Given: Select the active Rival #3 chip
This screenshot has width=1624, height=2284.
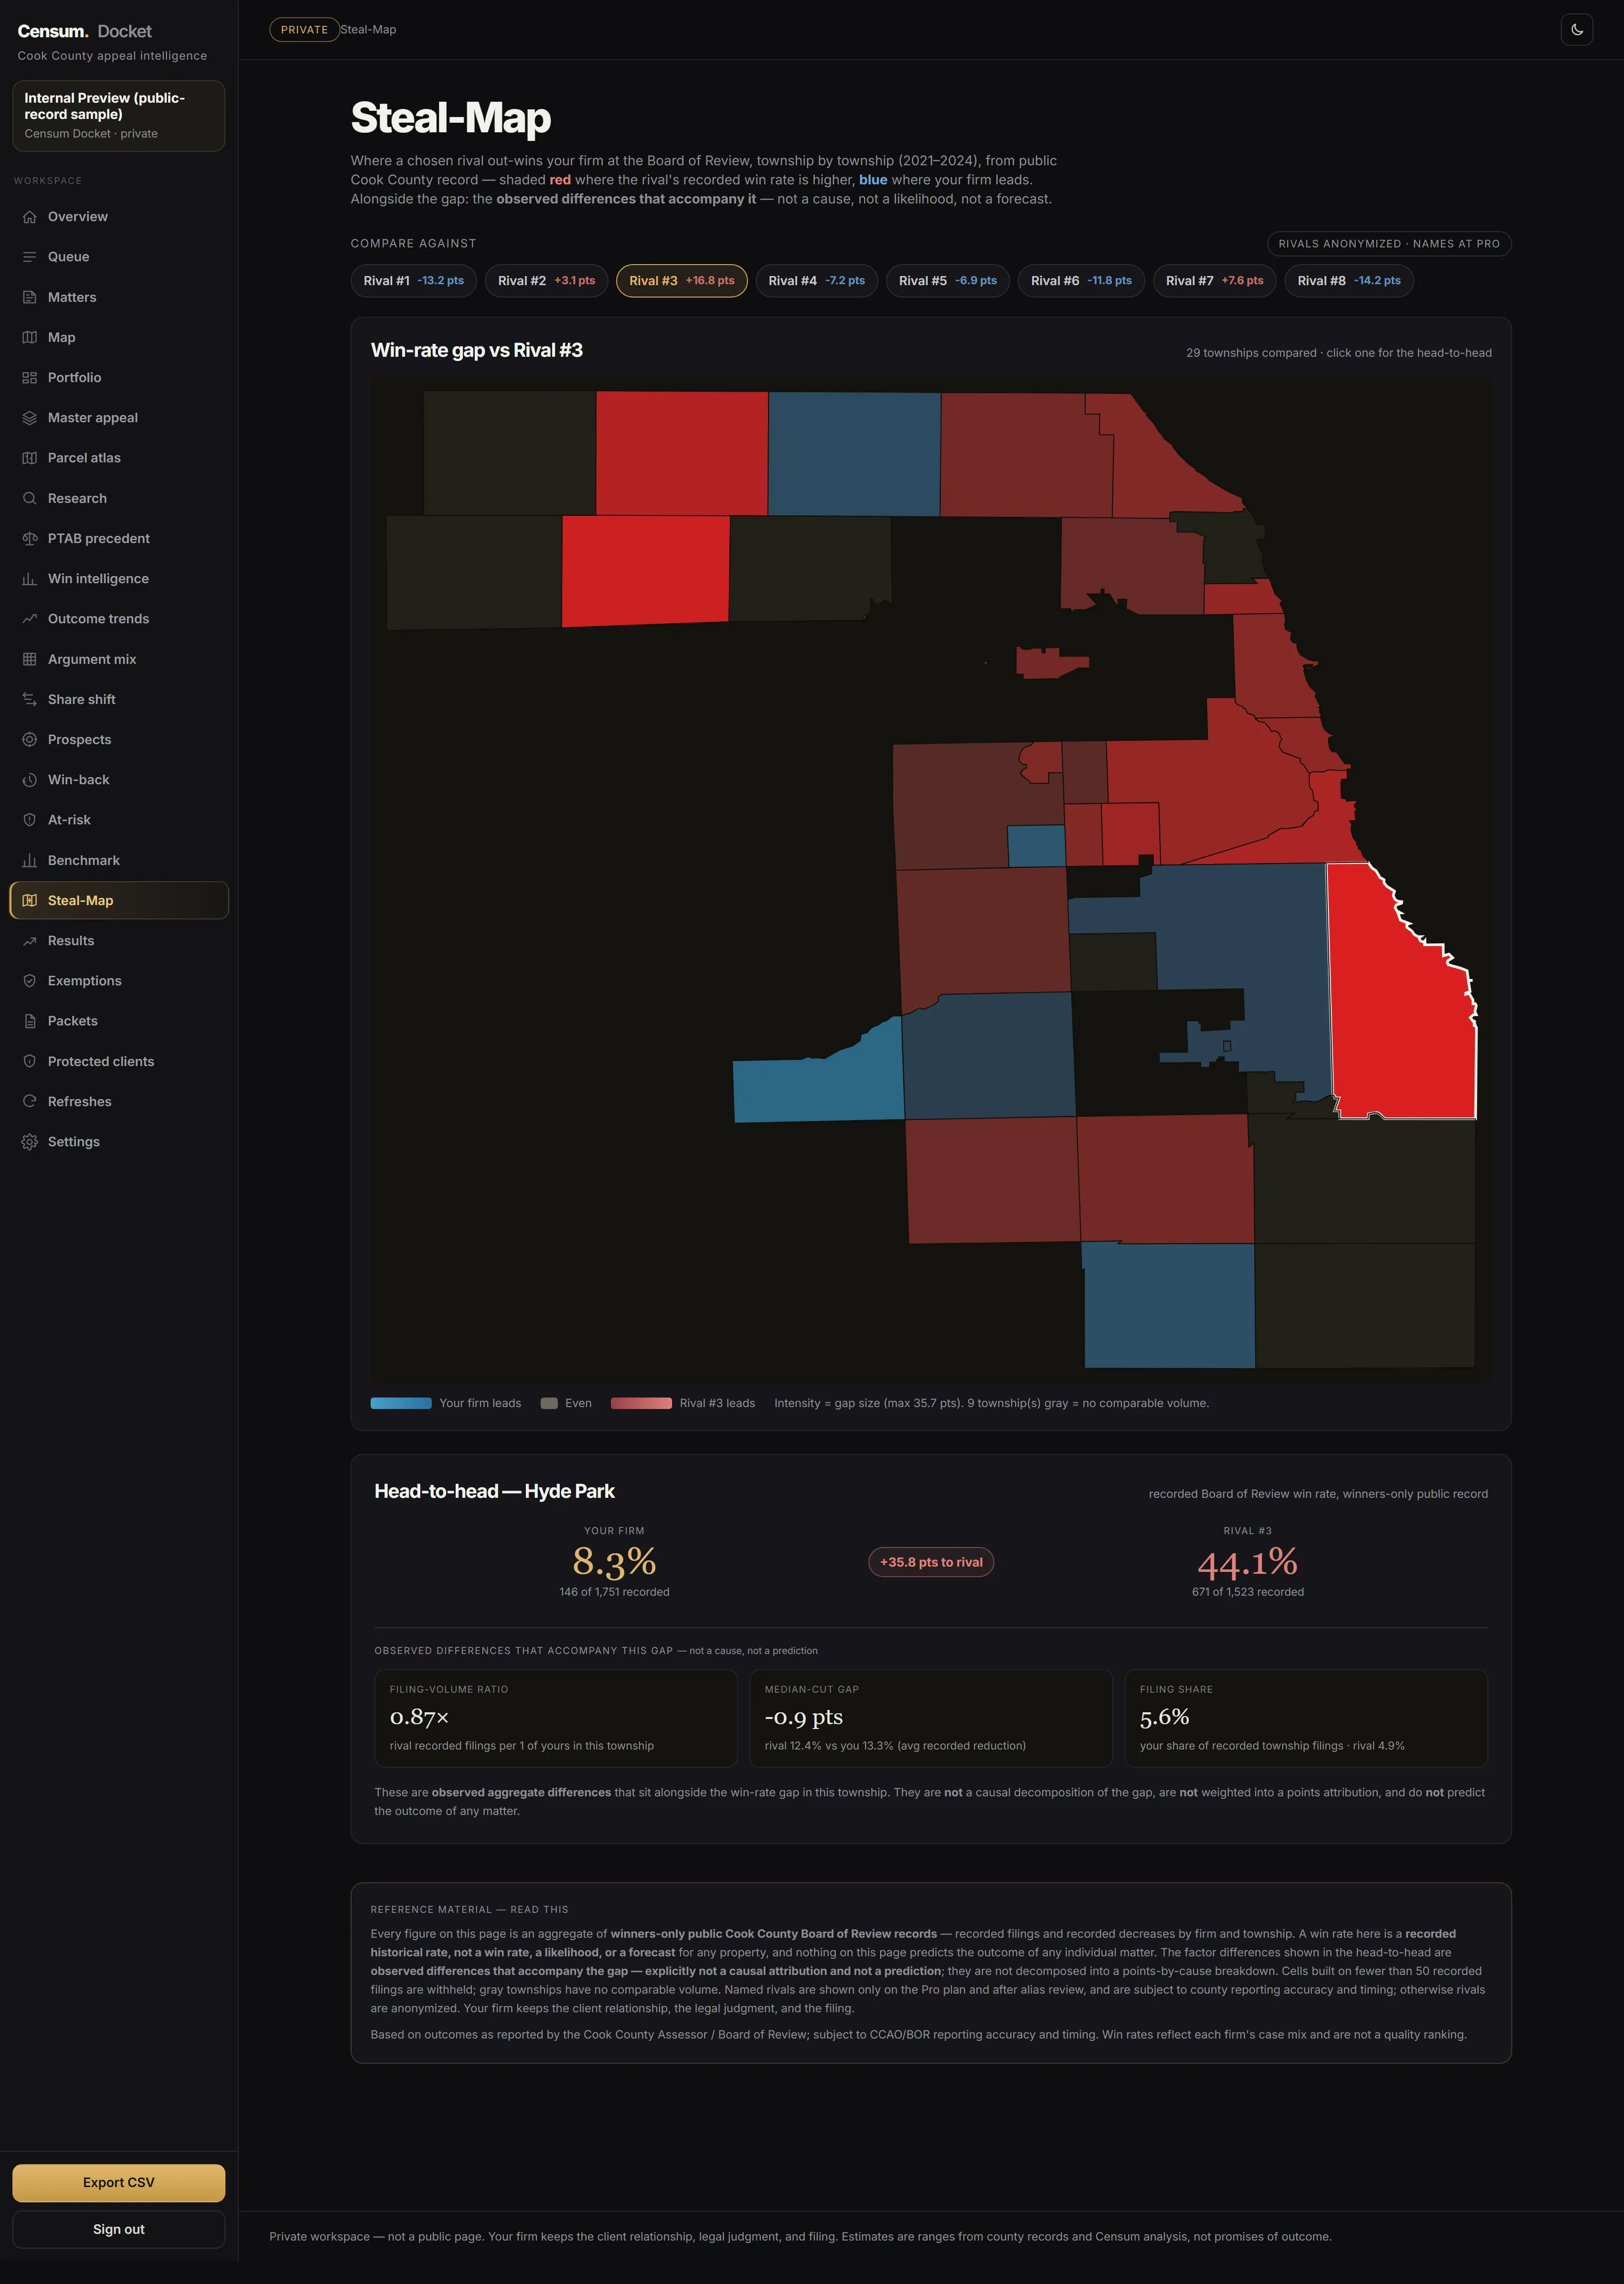Looking at the screenshot, I should coord(682,281).
